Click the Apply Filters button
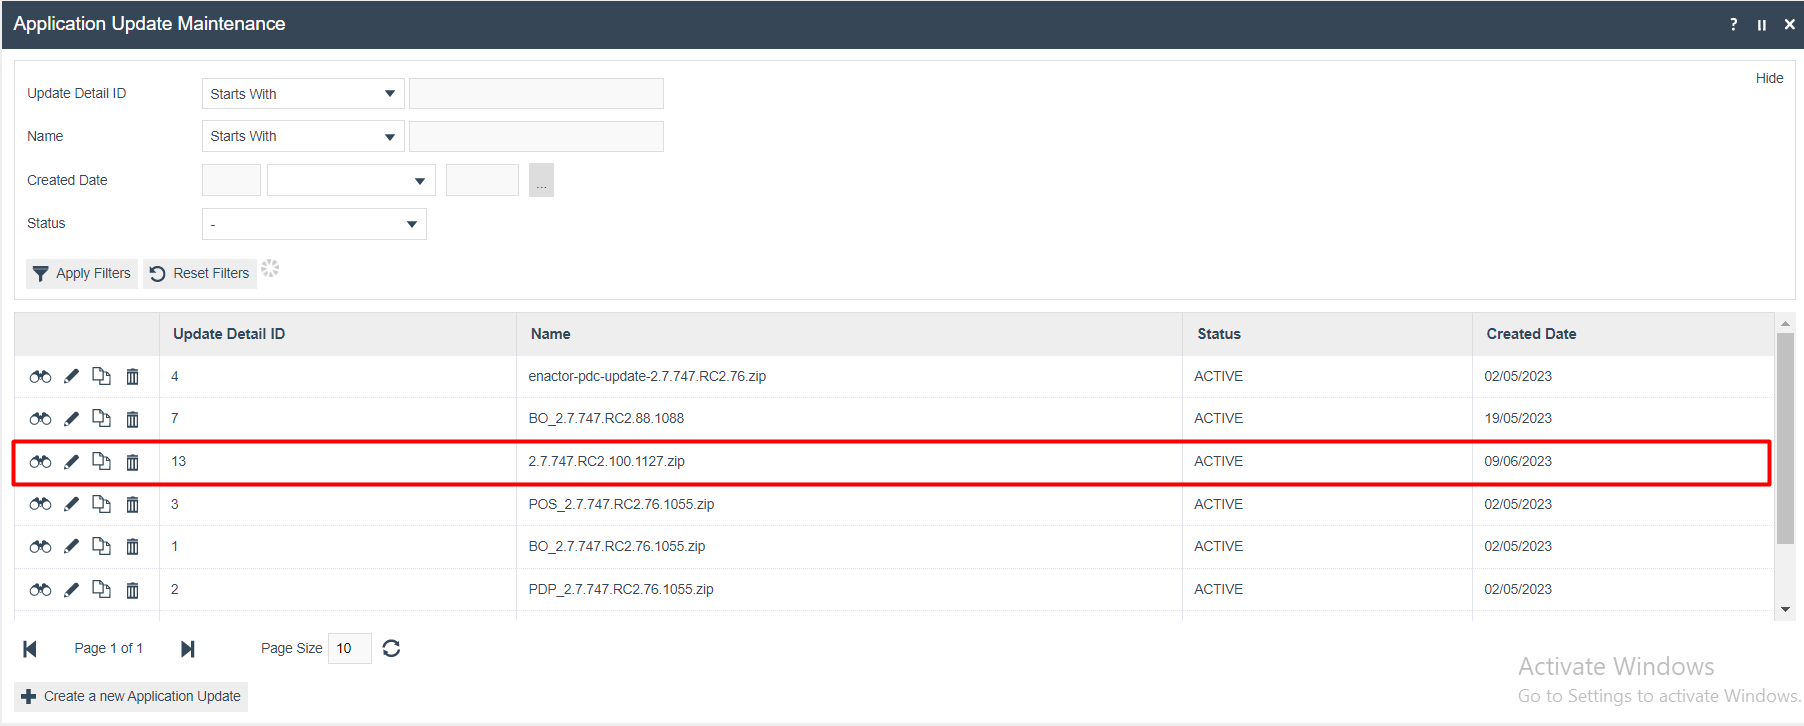 82,274
